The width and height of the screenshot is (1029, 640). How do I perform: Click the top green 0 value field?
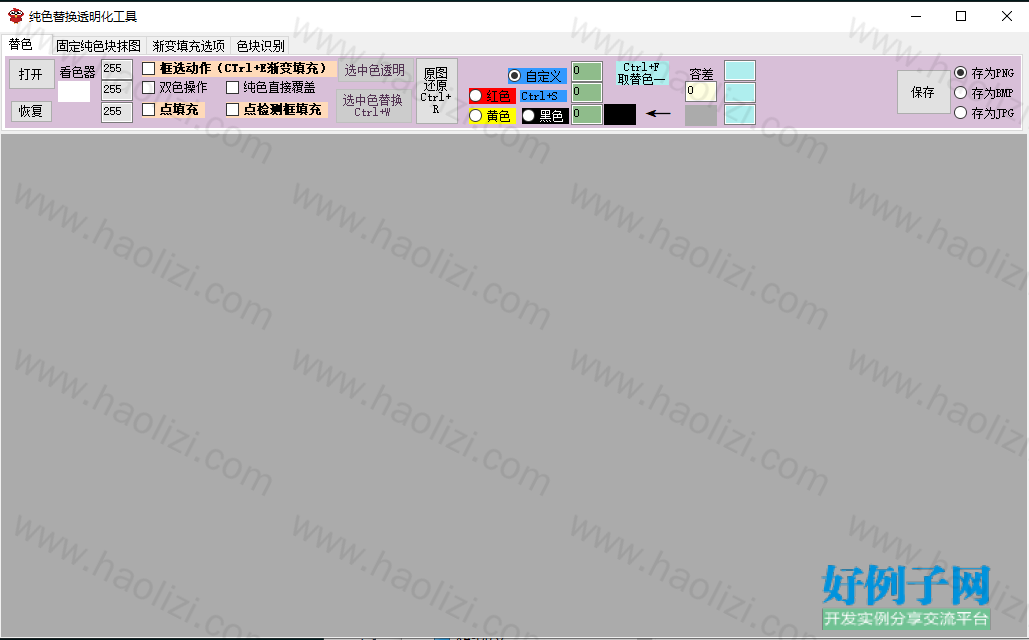point(587,72)
